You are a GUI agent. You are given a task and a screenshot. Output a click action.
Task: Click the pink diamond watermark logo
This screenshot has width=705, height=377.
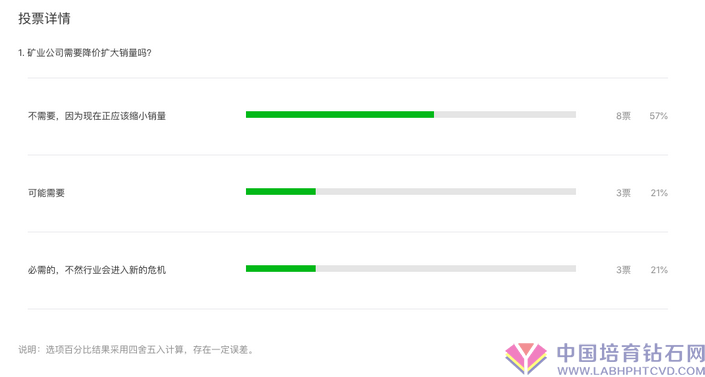(526, 359)
